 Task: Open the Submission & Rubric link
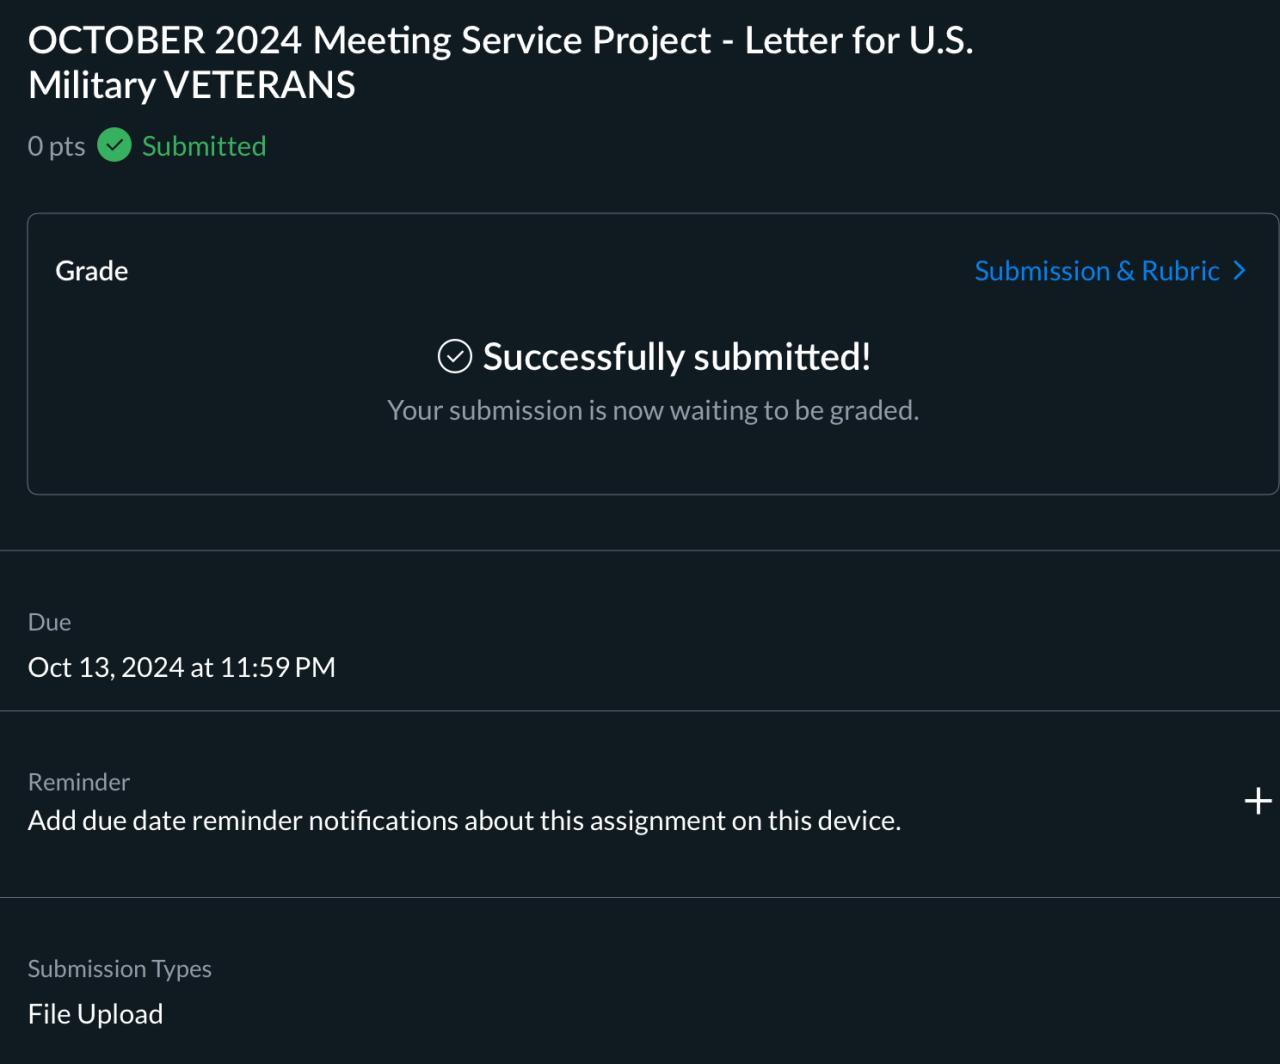(1097, 271)
